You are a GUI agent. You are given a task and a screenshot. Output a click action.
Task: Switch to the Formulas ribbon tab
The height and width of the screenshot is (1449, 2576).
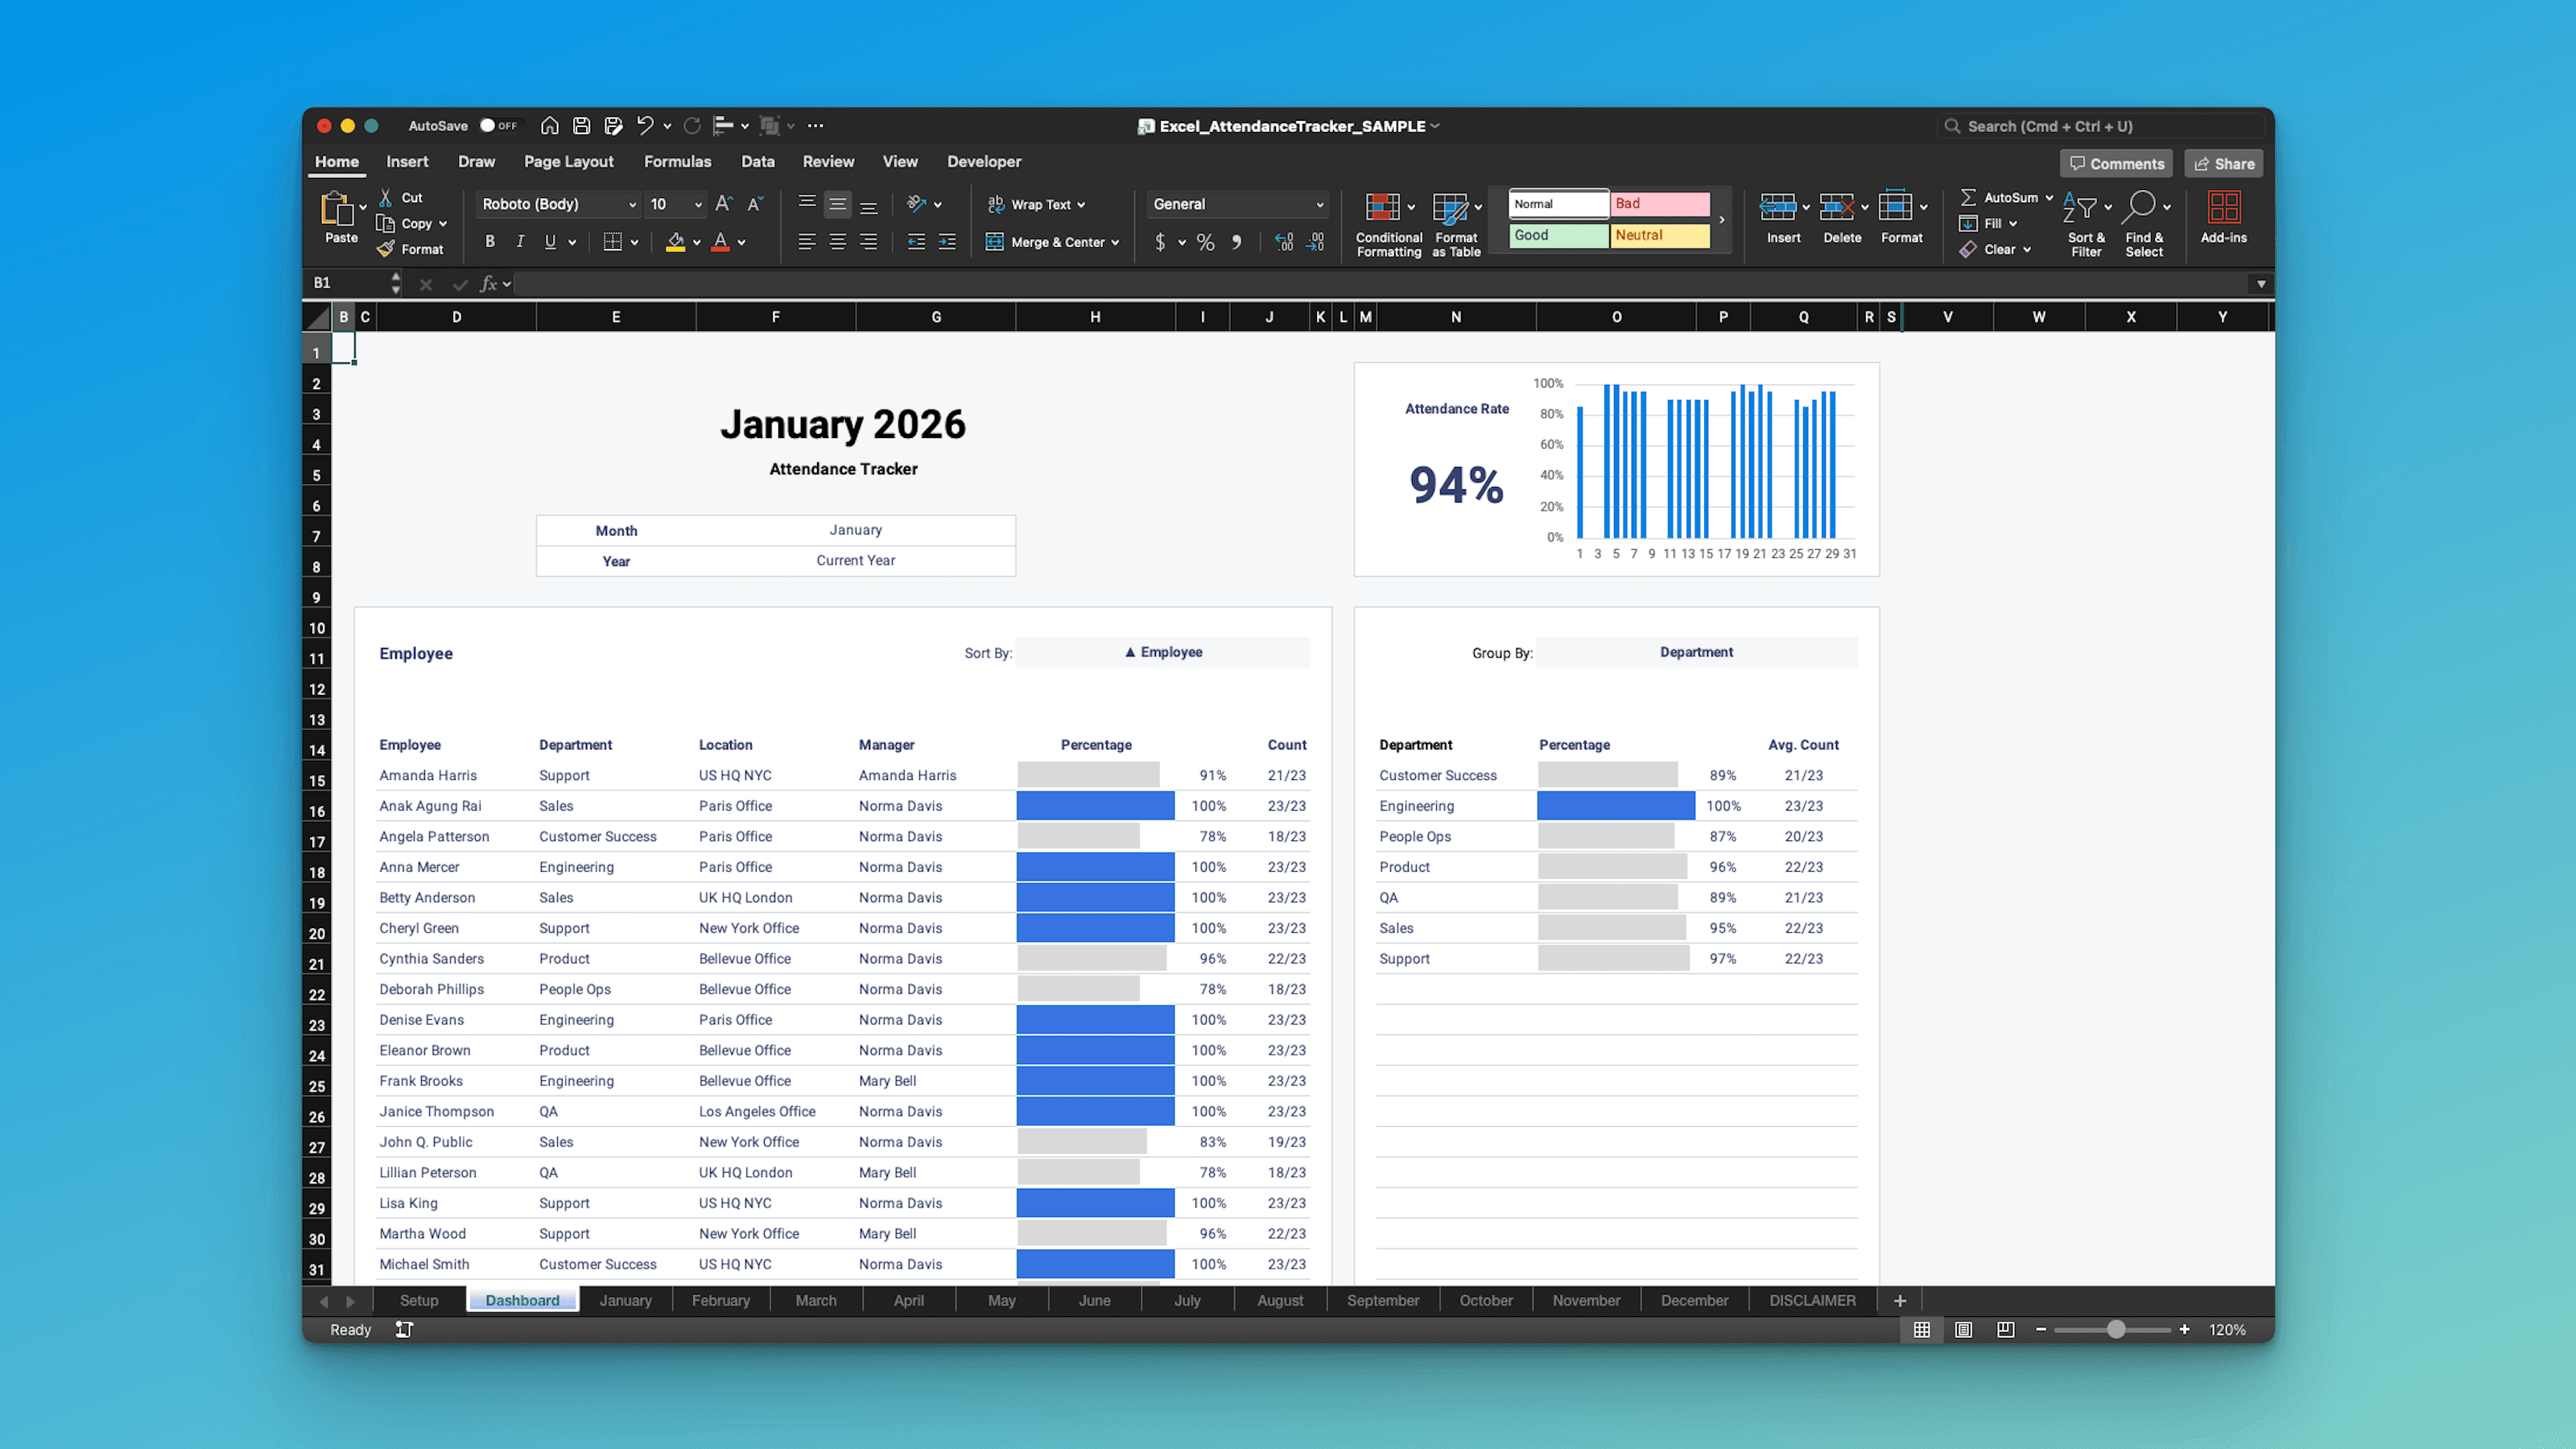[677, 161]
